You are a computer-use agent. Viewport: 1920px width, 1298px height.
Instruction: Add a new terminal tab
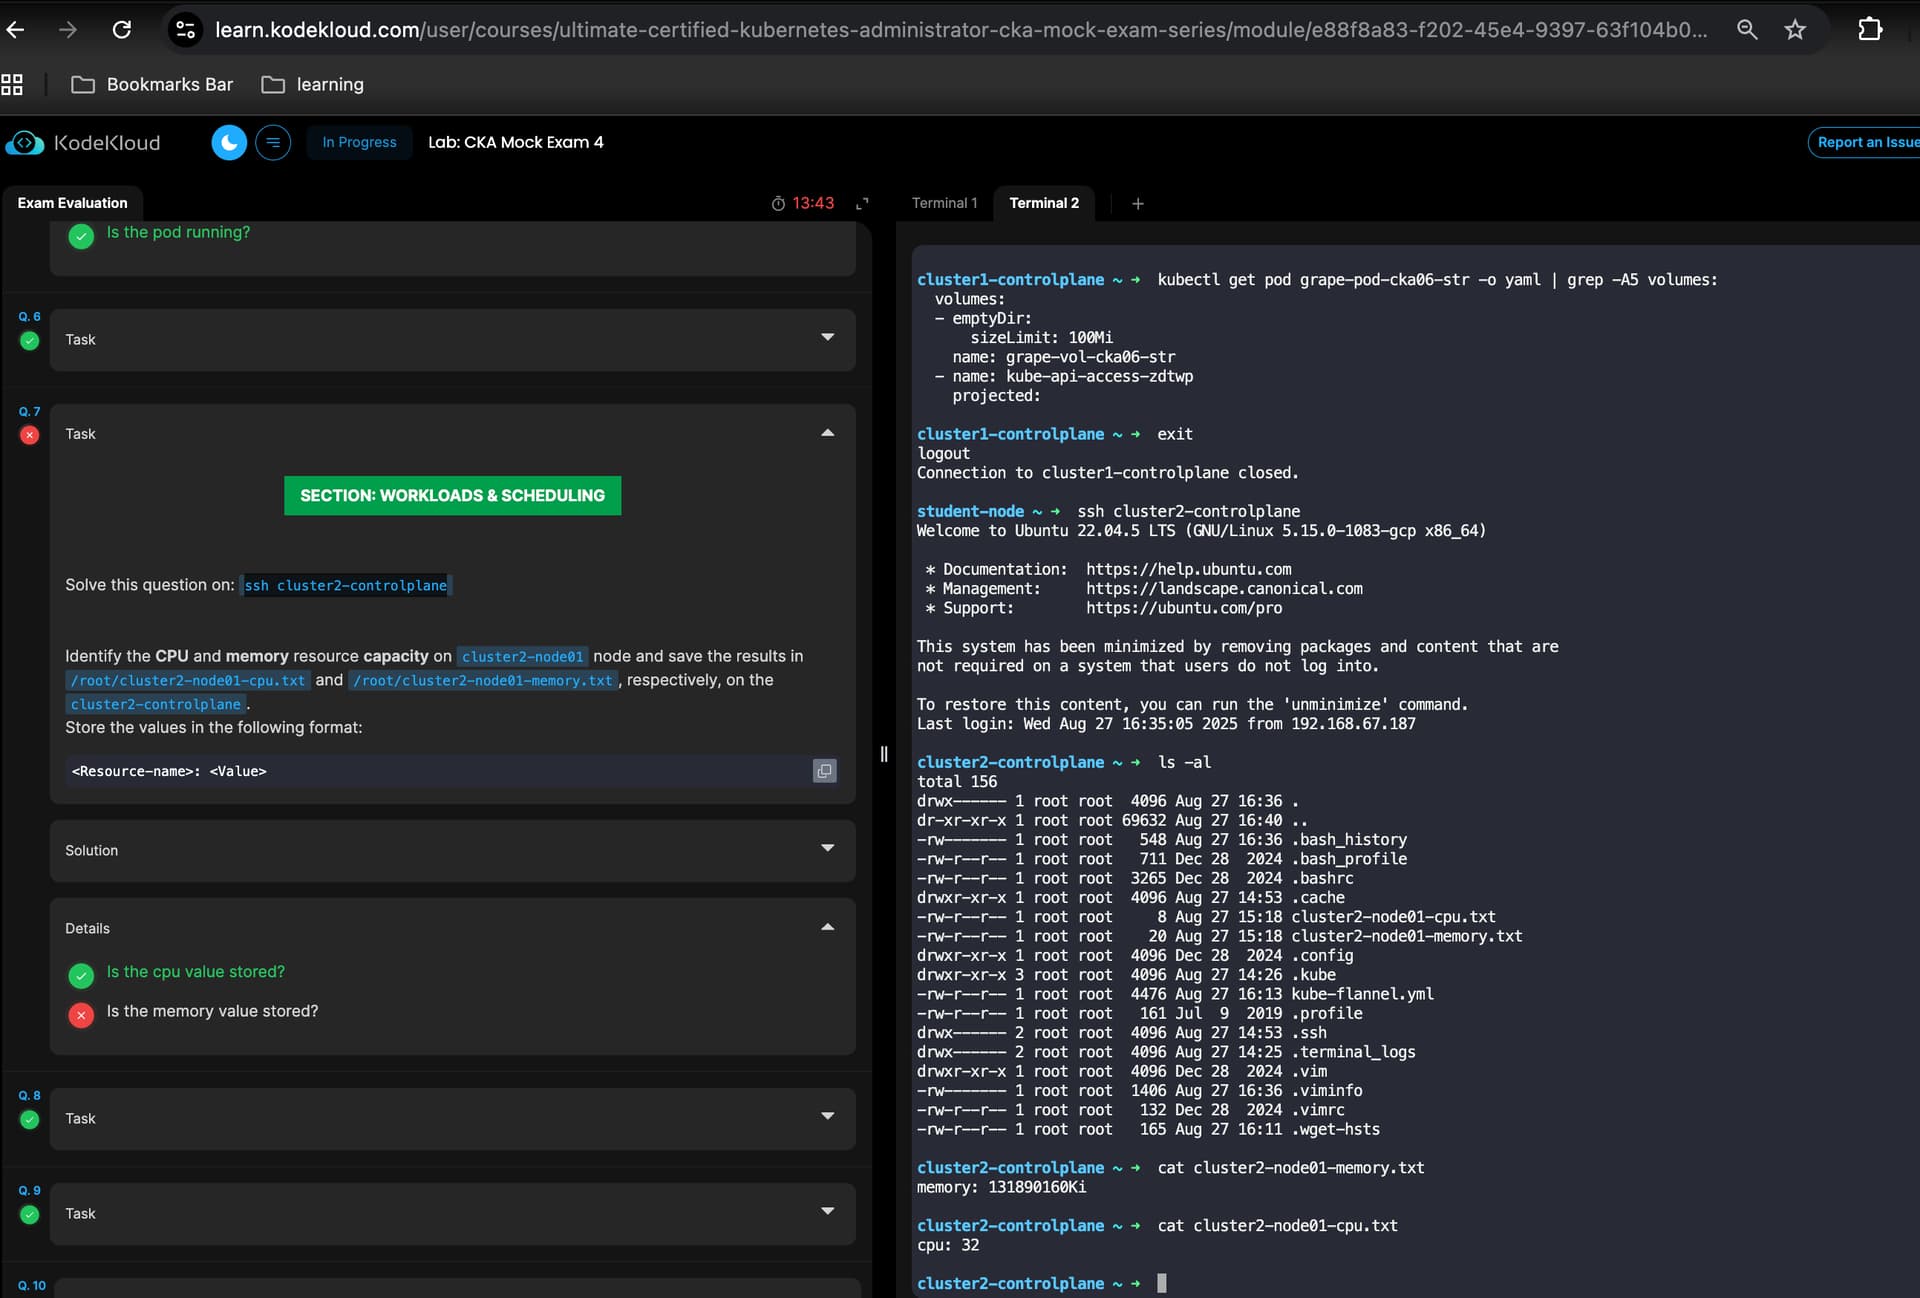(1137, 204)
